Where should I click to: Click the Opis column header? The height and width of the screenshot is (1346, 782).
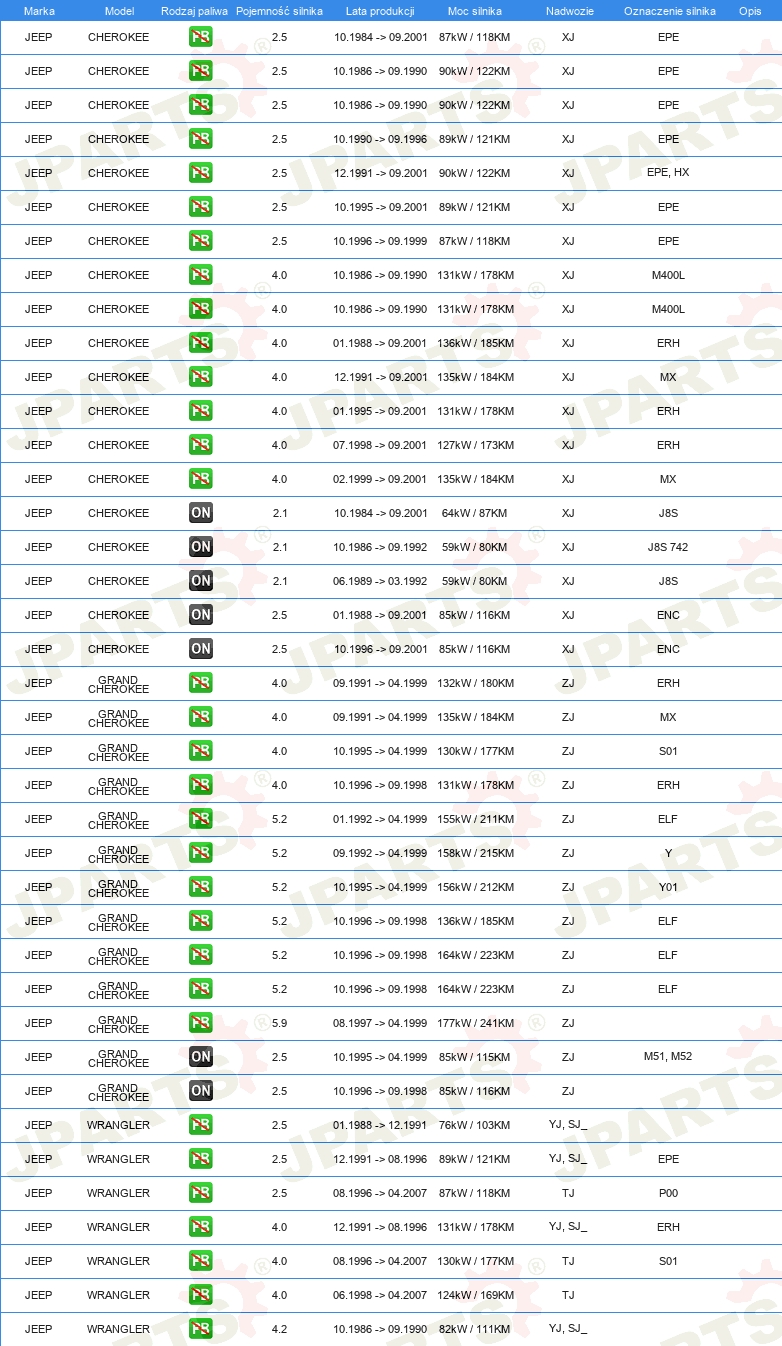coord(750,11)
